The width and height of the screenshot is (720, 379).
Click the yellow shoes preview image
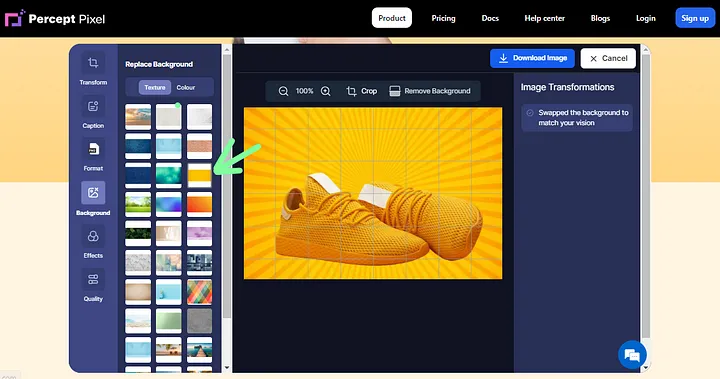(x=373, y=193)
